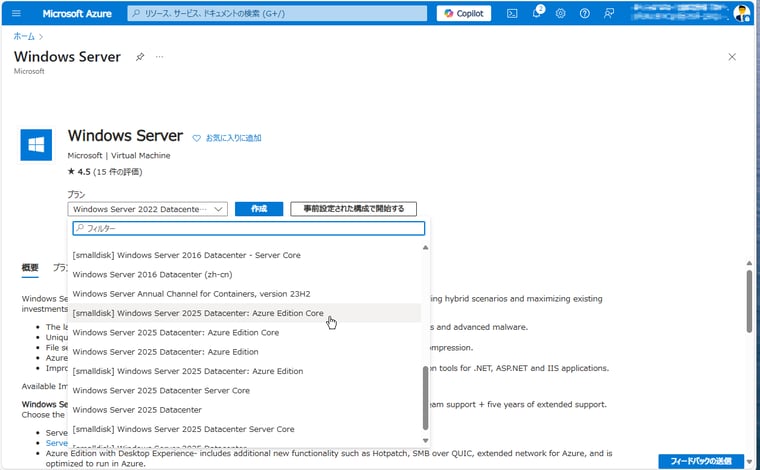Click the お気に入りに追加 link

pyautogui.click(x=234, y=138)
